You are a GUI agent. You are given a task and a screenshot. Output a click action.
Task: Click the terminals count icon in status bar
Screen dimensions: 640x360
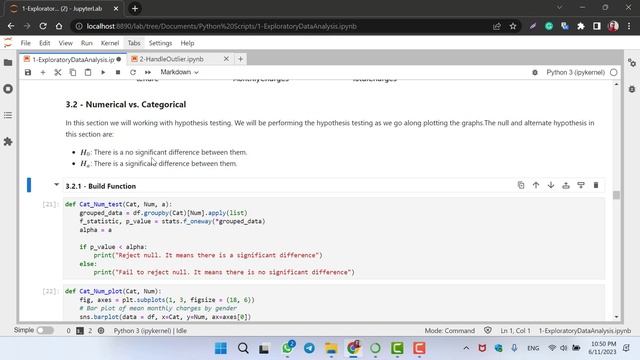click(x=80, y=331)
